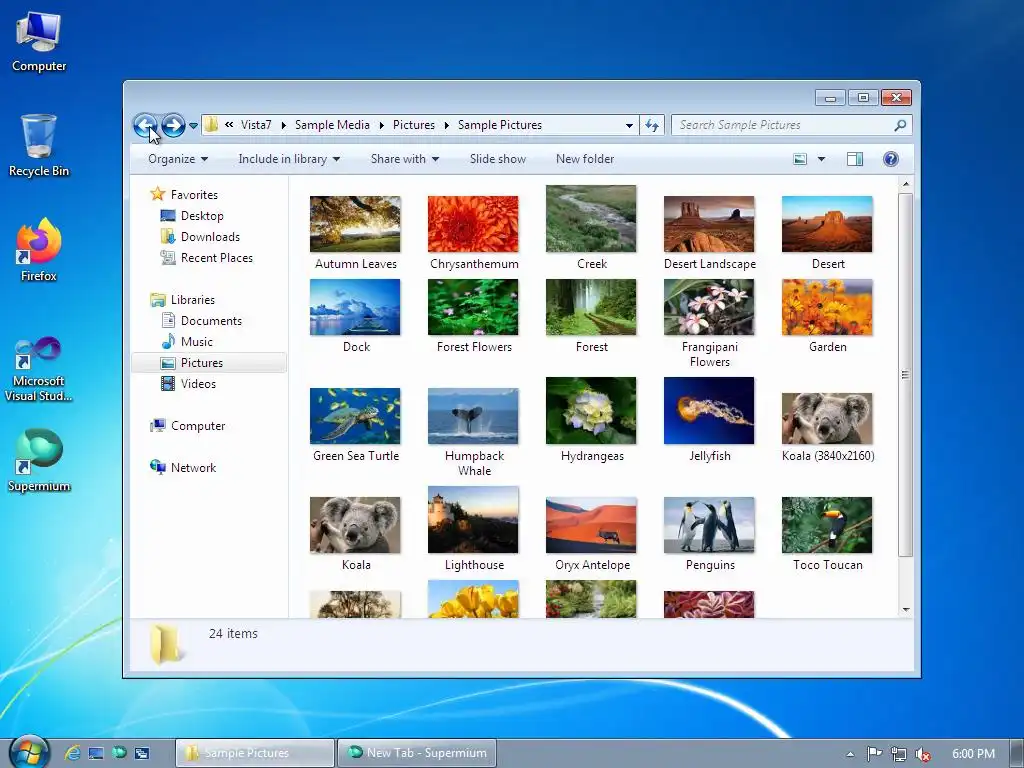Image resolution: width=1024 pixels, height=768 pixels.
Task: Change view using the view icon
Action: click(x=800, y=159)
